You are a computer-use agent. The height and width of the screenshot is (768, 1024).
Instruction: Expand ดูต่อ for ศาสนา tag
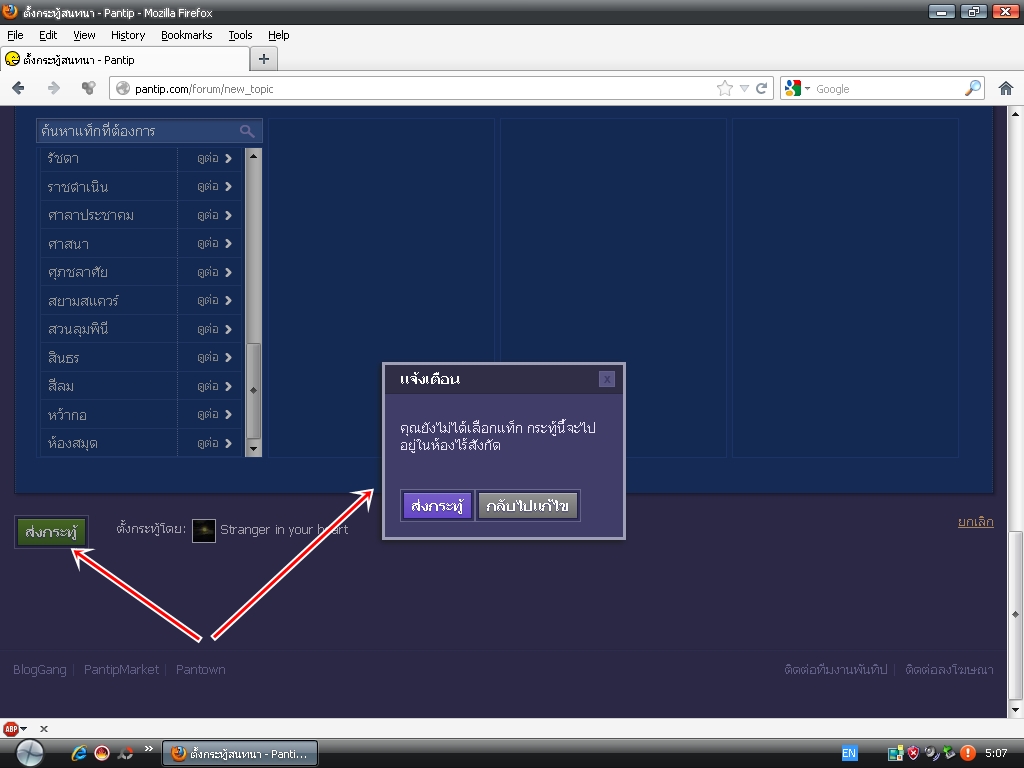click(x=214, y=244)
